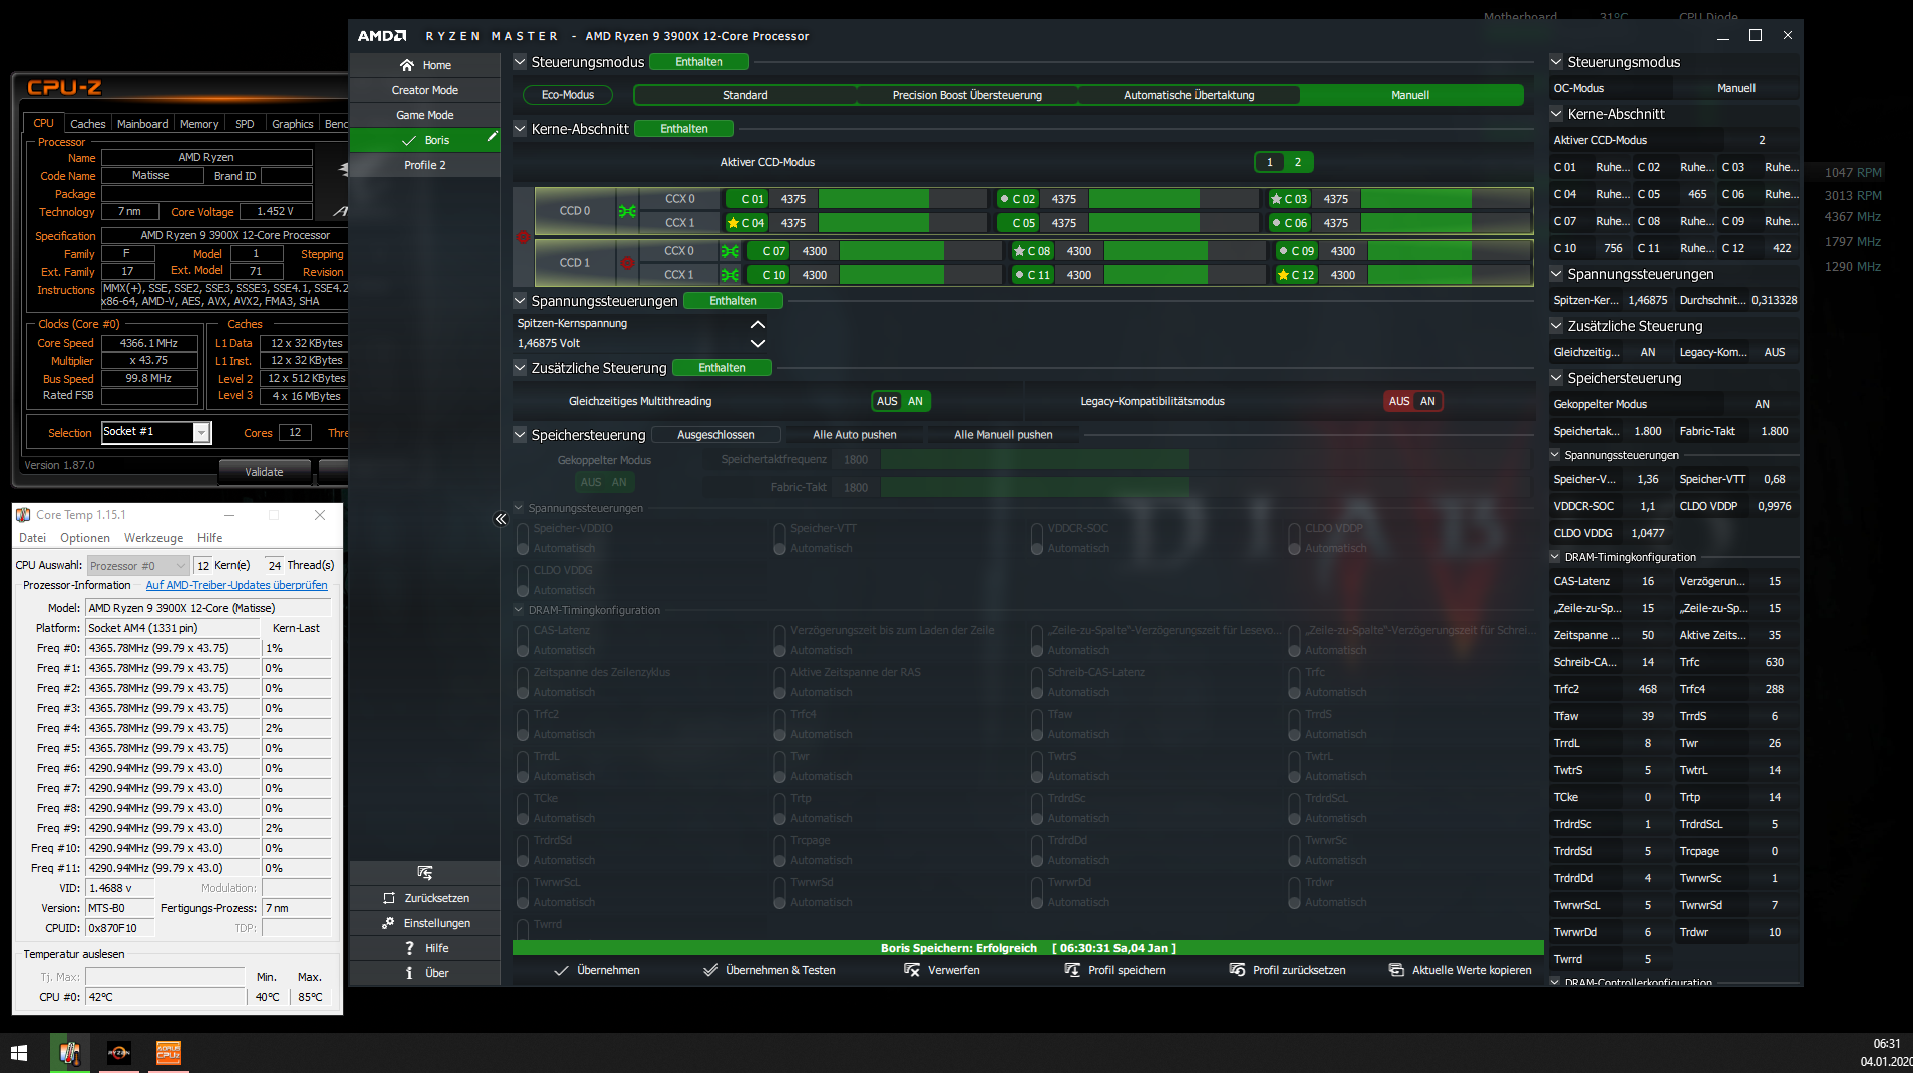This screenshot has height=1073, width=1913.
Task: Click the Zurücksetzen reset icon in sidebar
Action: (390, 898)
